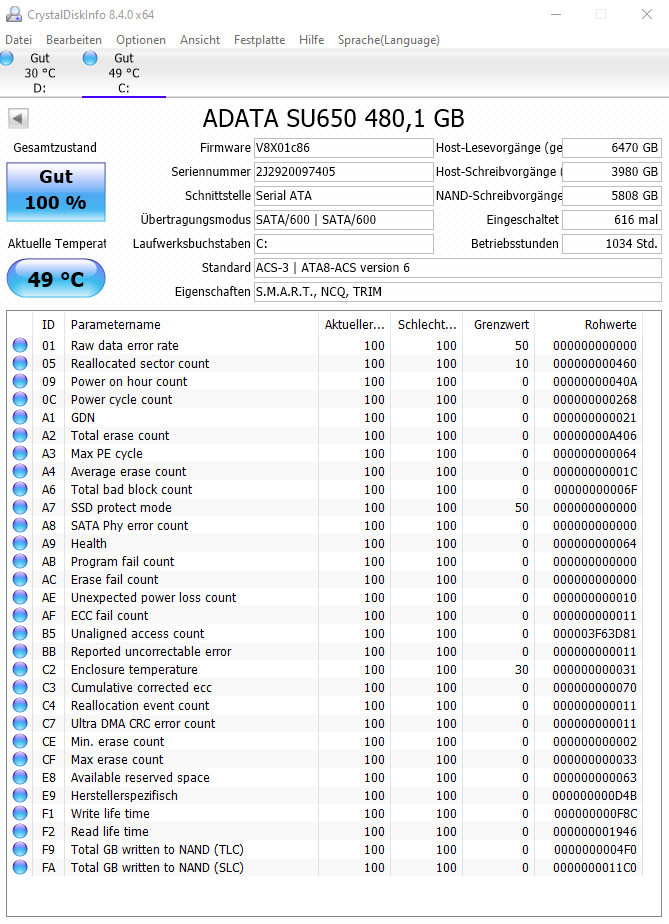Click the Firmware field V8X01c86

[x=344, y=148]
